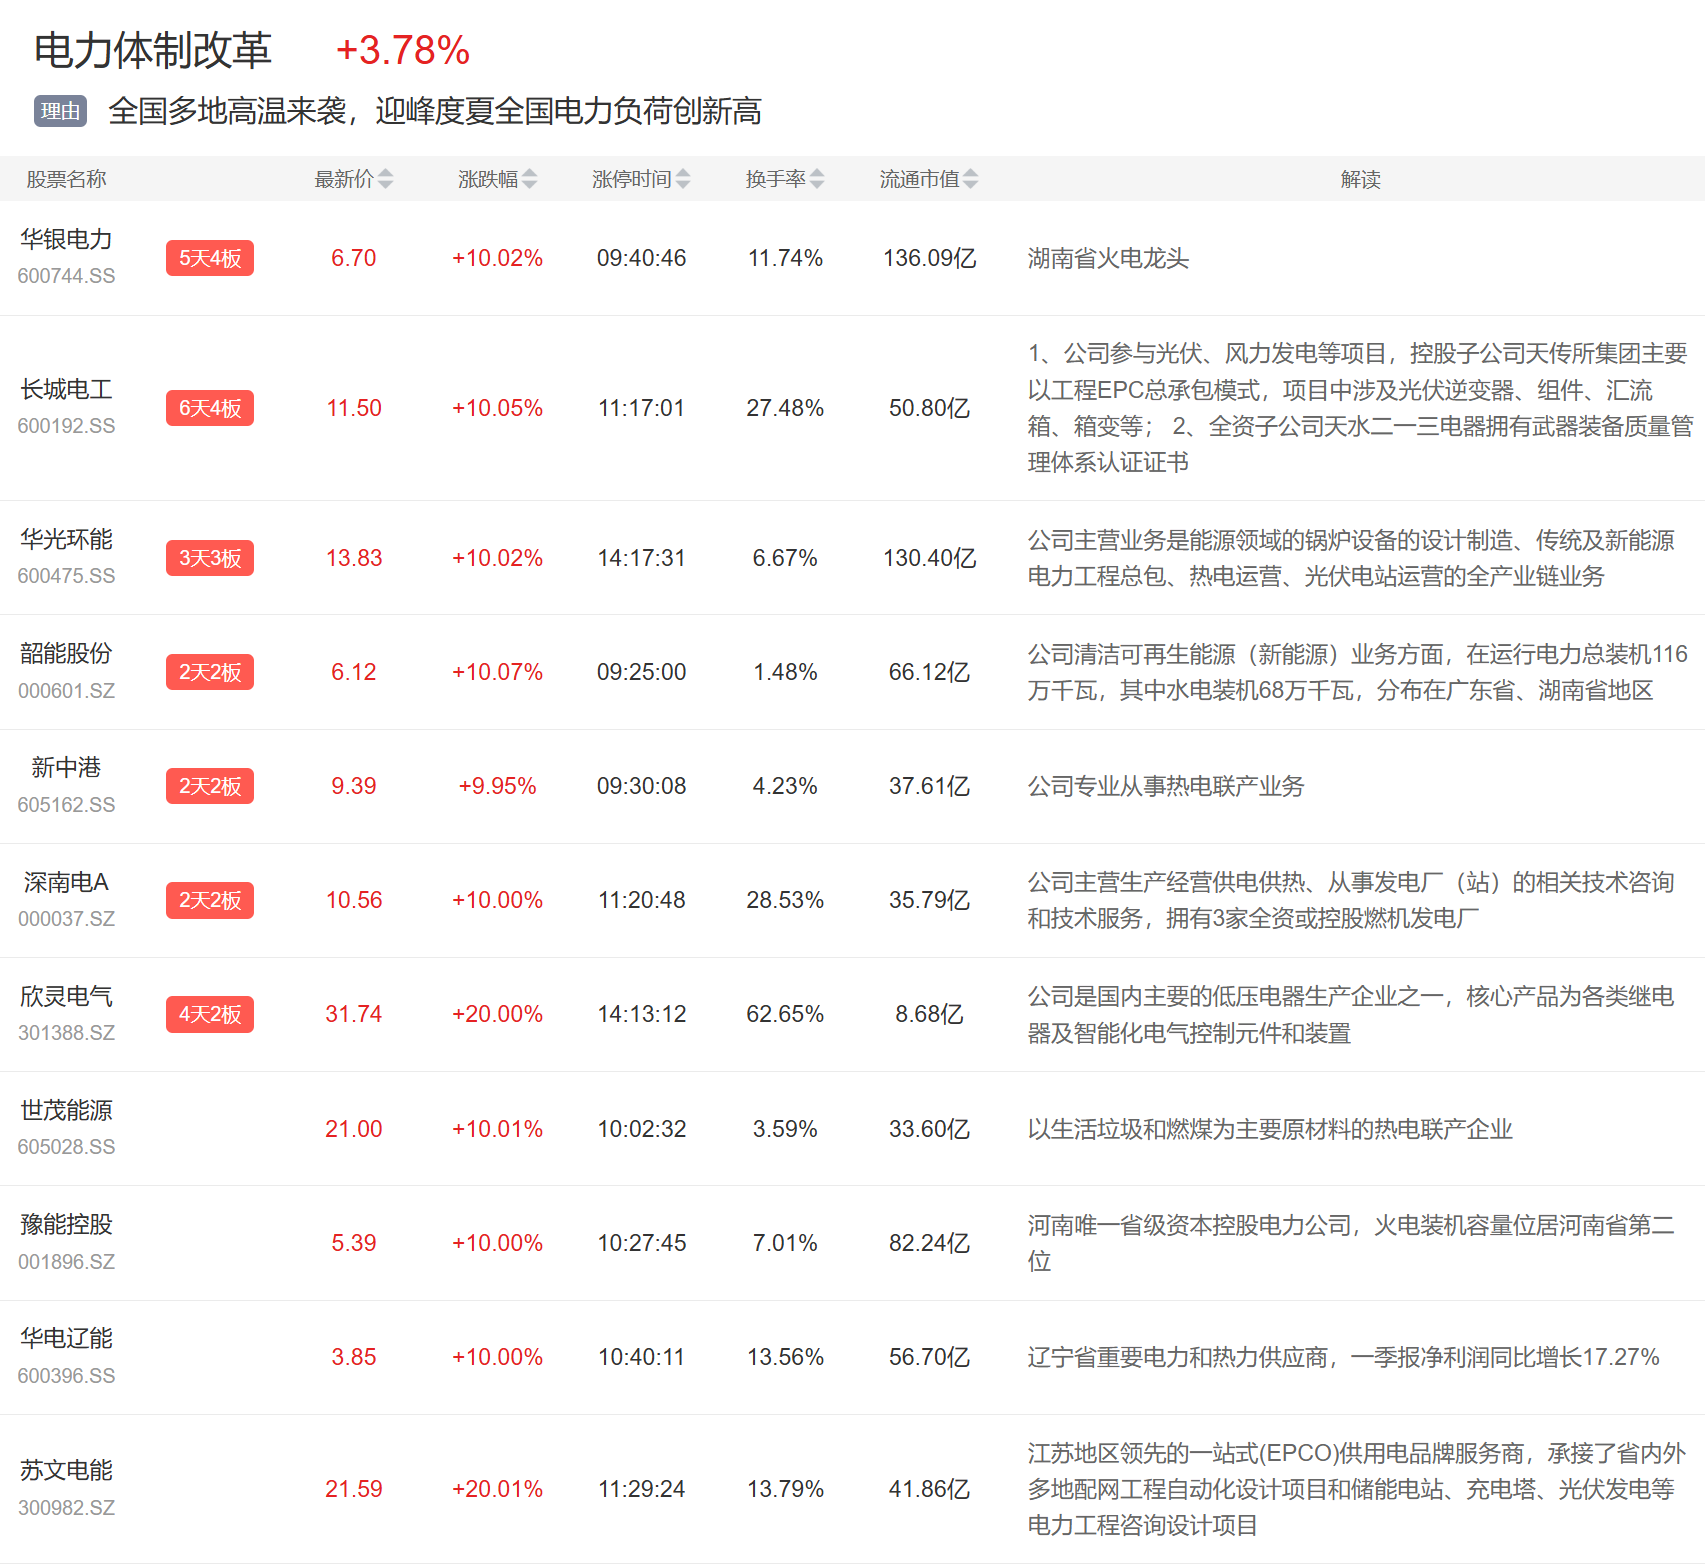Sort by 换手率 column arrows
Viewport: 1705px width, 1564px height.
pos(817,179)
